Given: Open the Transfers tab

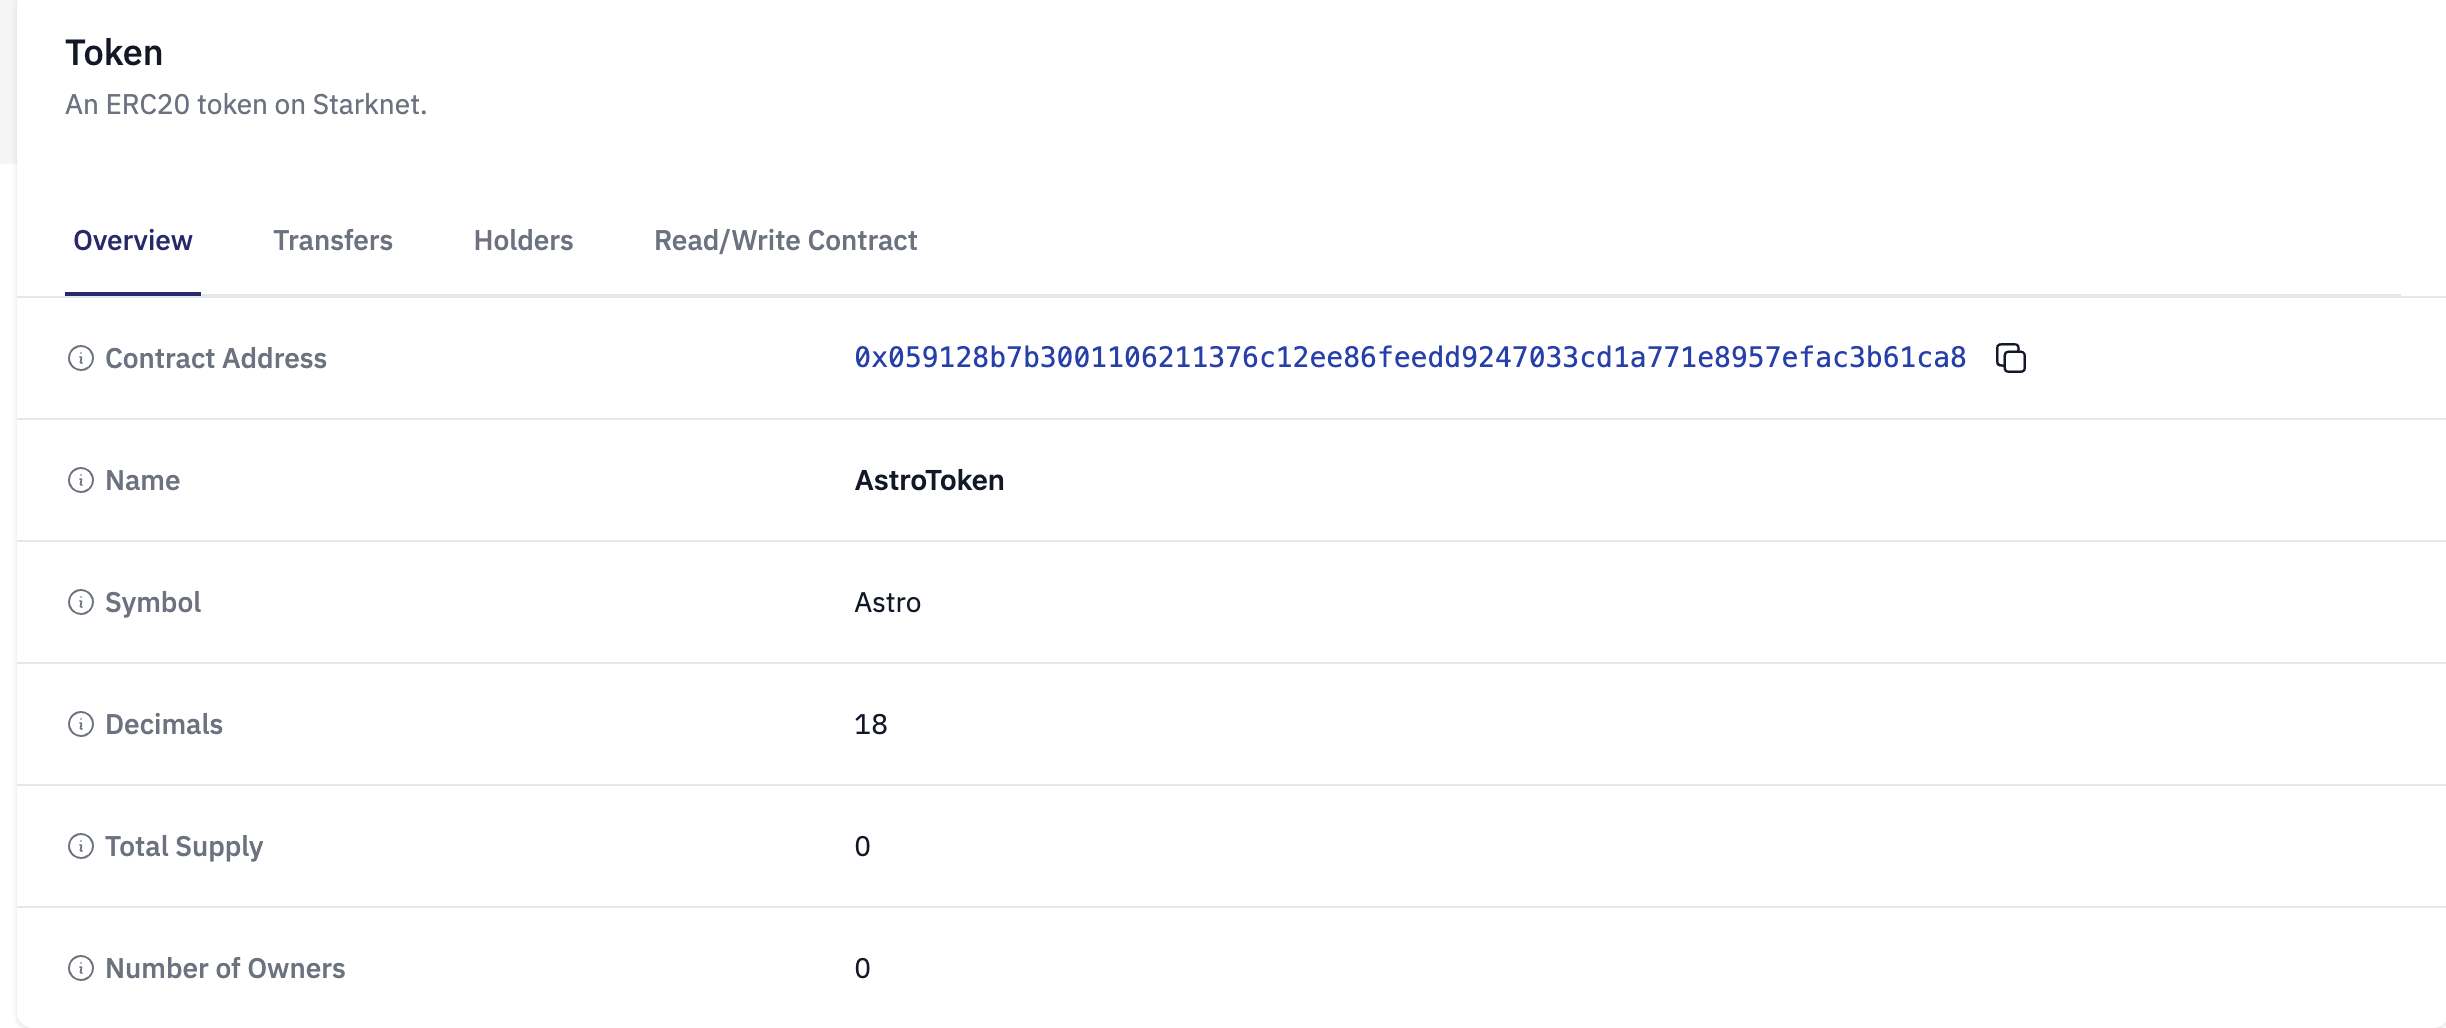Looking at the screenshot, I should point(333,241).
